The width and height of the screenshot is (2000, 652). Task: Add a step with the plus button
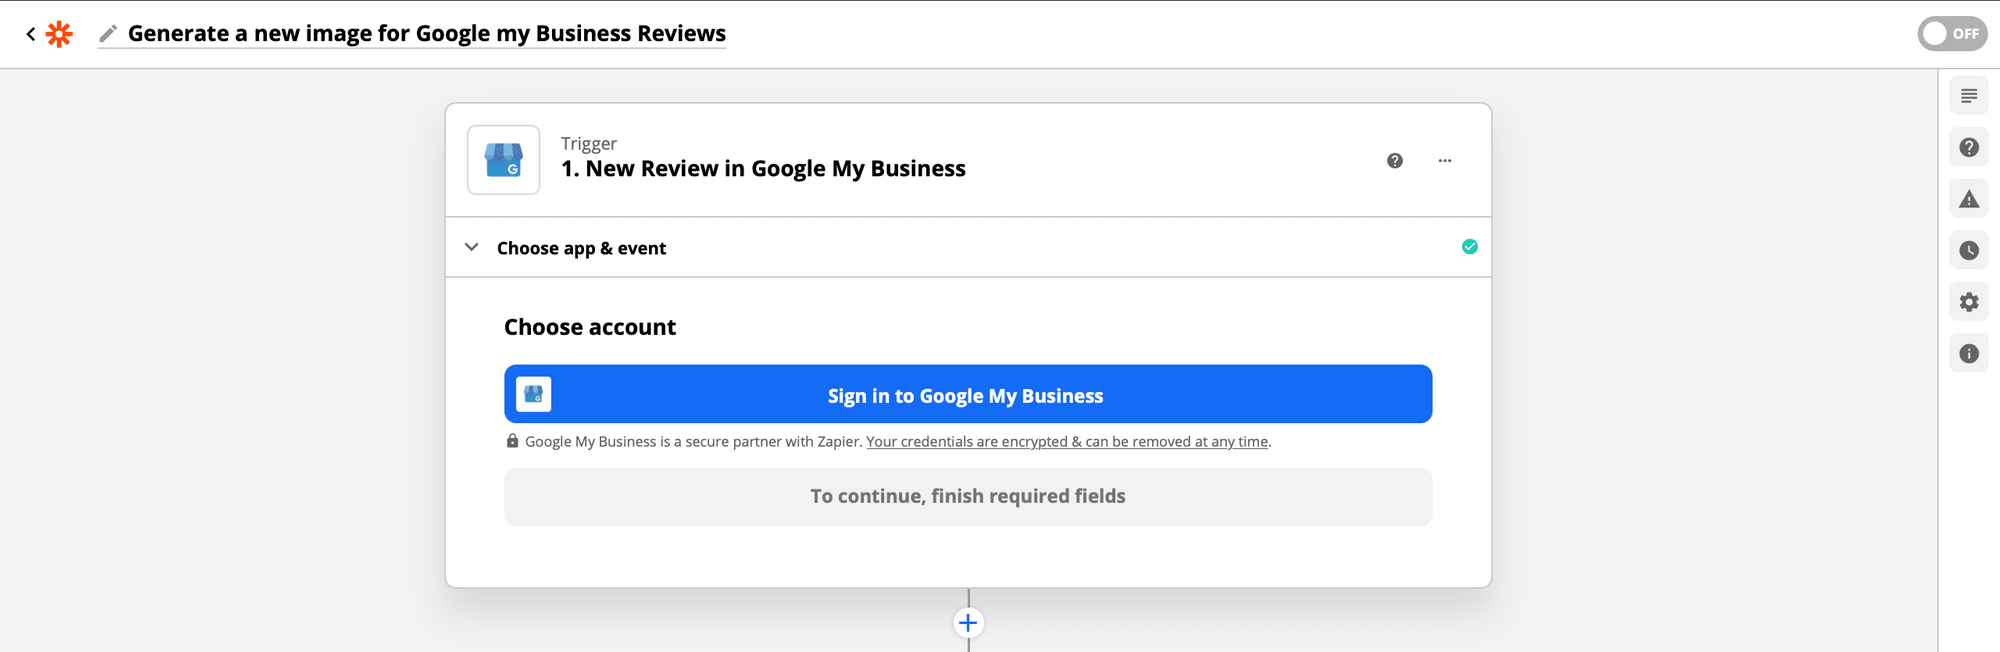968,623
